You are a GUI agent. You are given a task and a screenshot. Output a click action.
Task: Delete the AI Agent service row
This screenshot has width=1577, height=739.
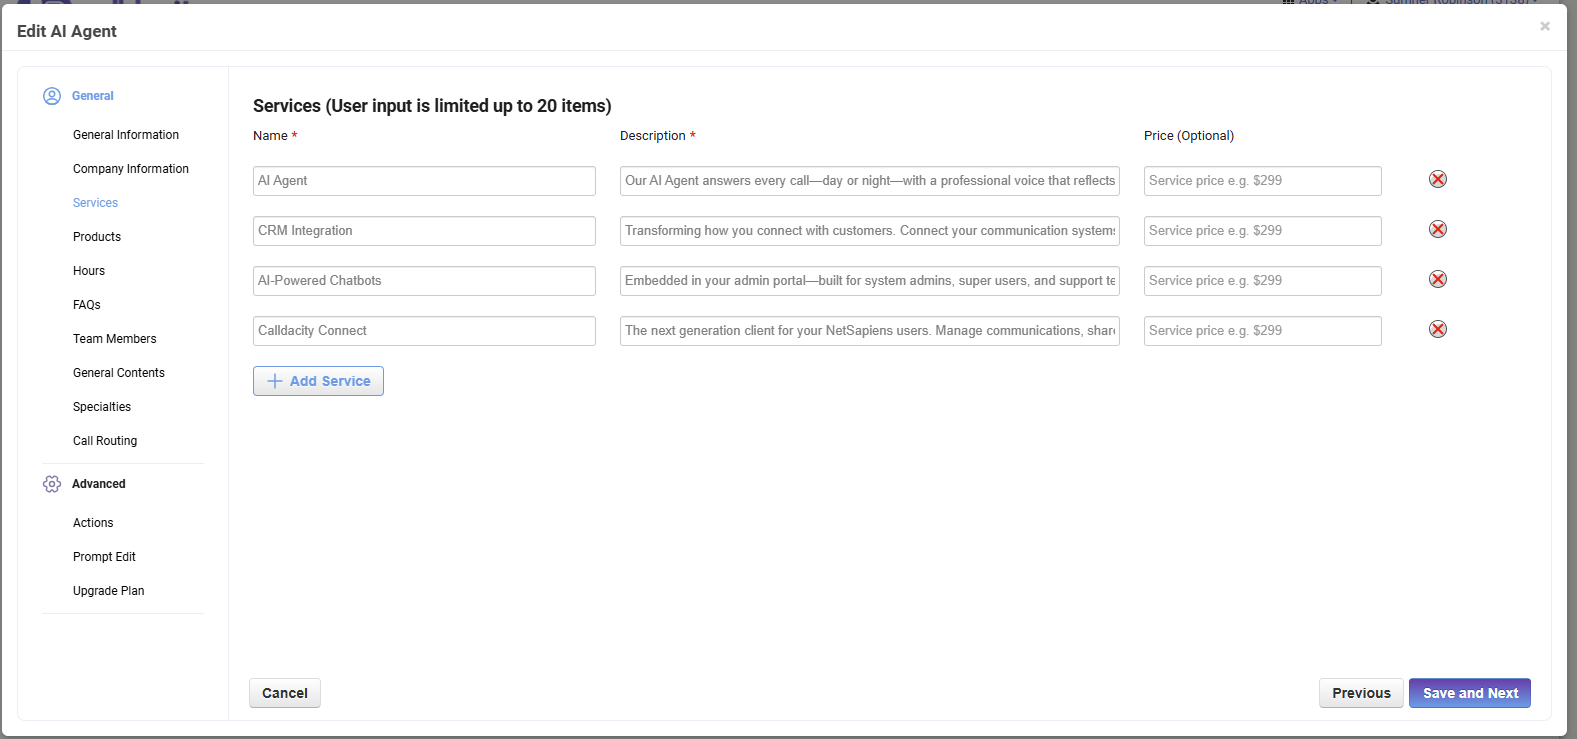(1437, 180)
